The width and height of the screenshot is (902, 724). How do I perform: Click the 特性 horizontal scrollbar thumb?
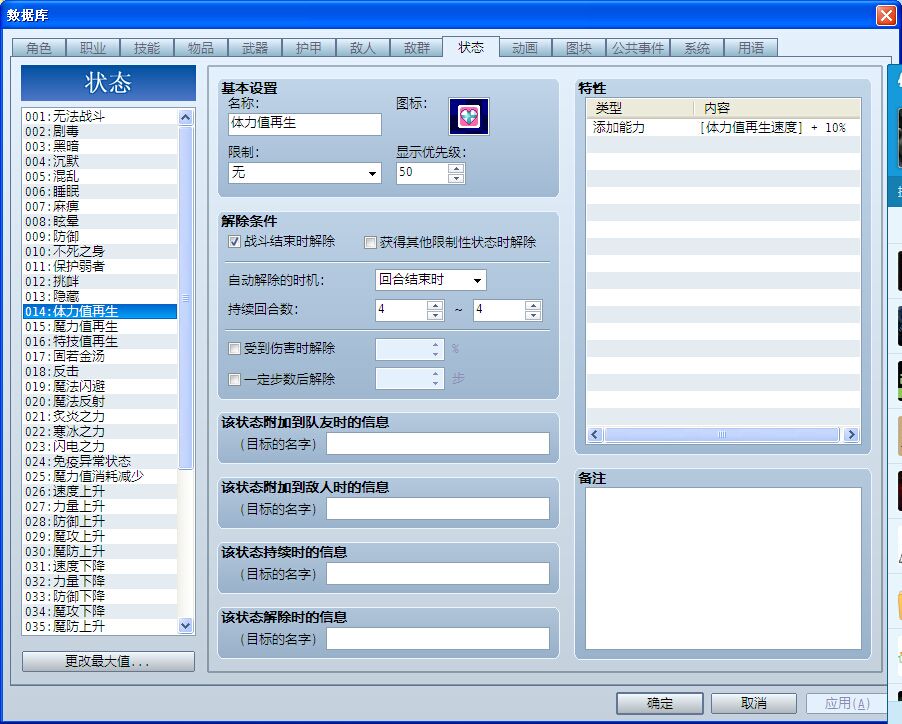722,435
